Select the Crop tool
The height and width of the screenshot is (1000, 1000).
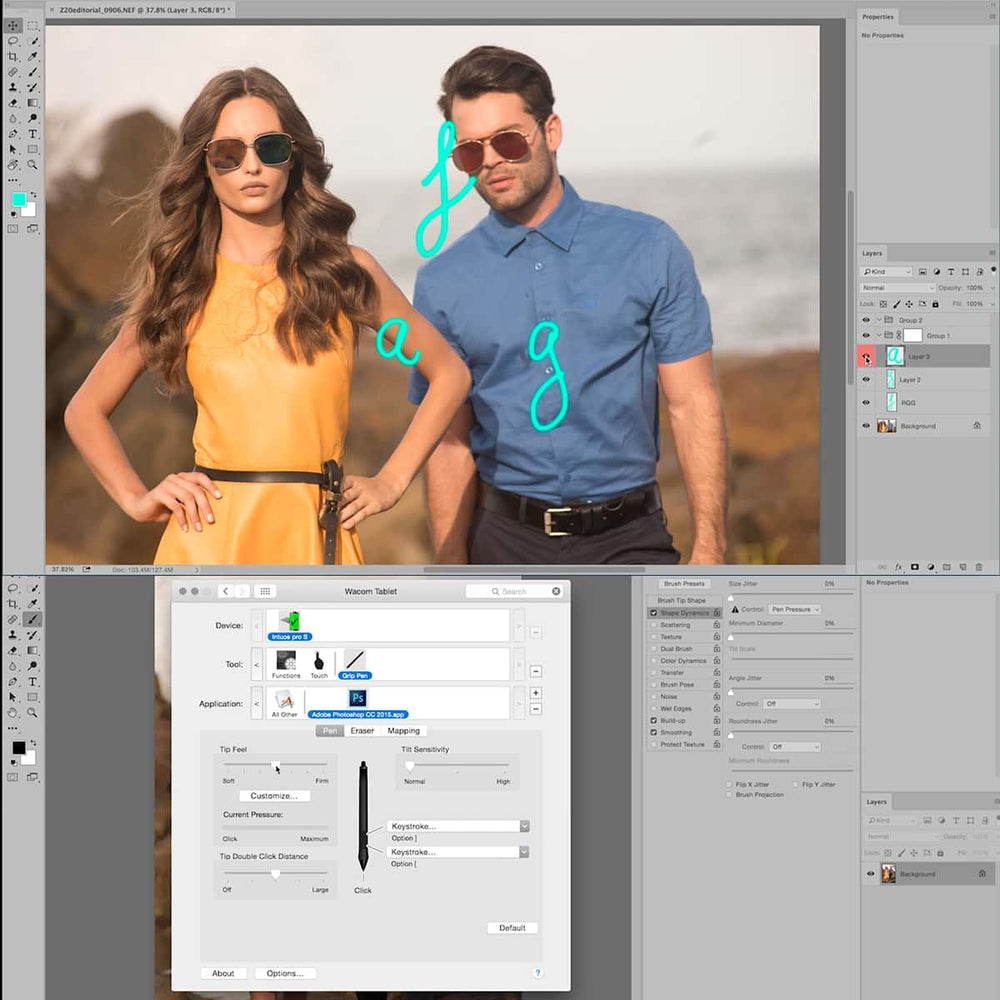(12, 56)
